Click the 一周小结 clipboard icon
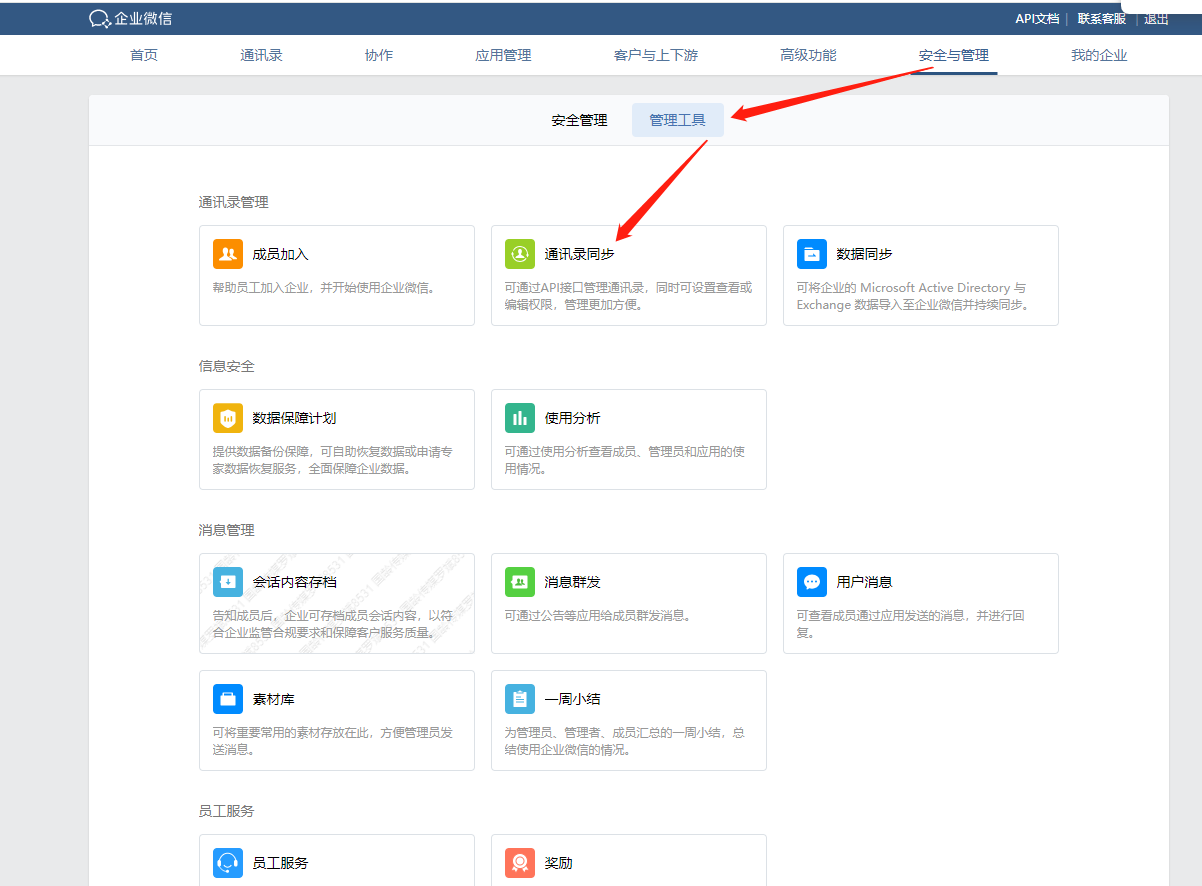The image size is (1202, 886). [520, 699]
